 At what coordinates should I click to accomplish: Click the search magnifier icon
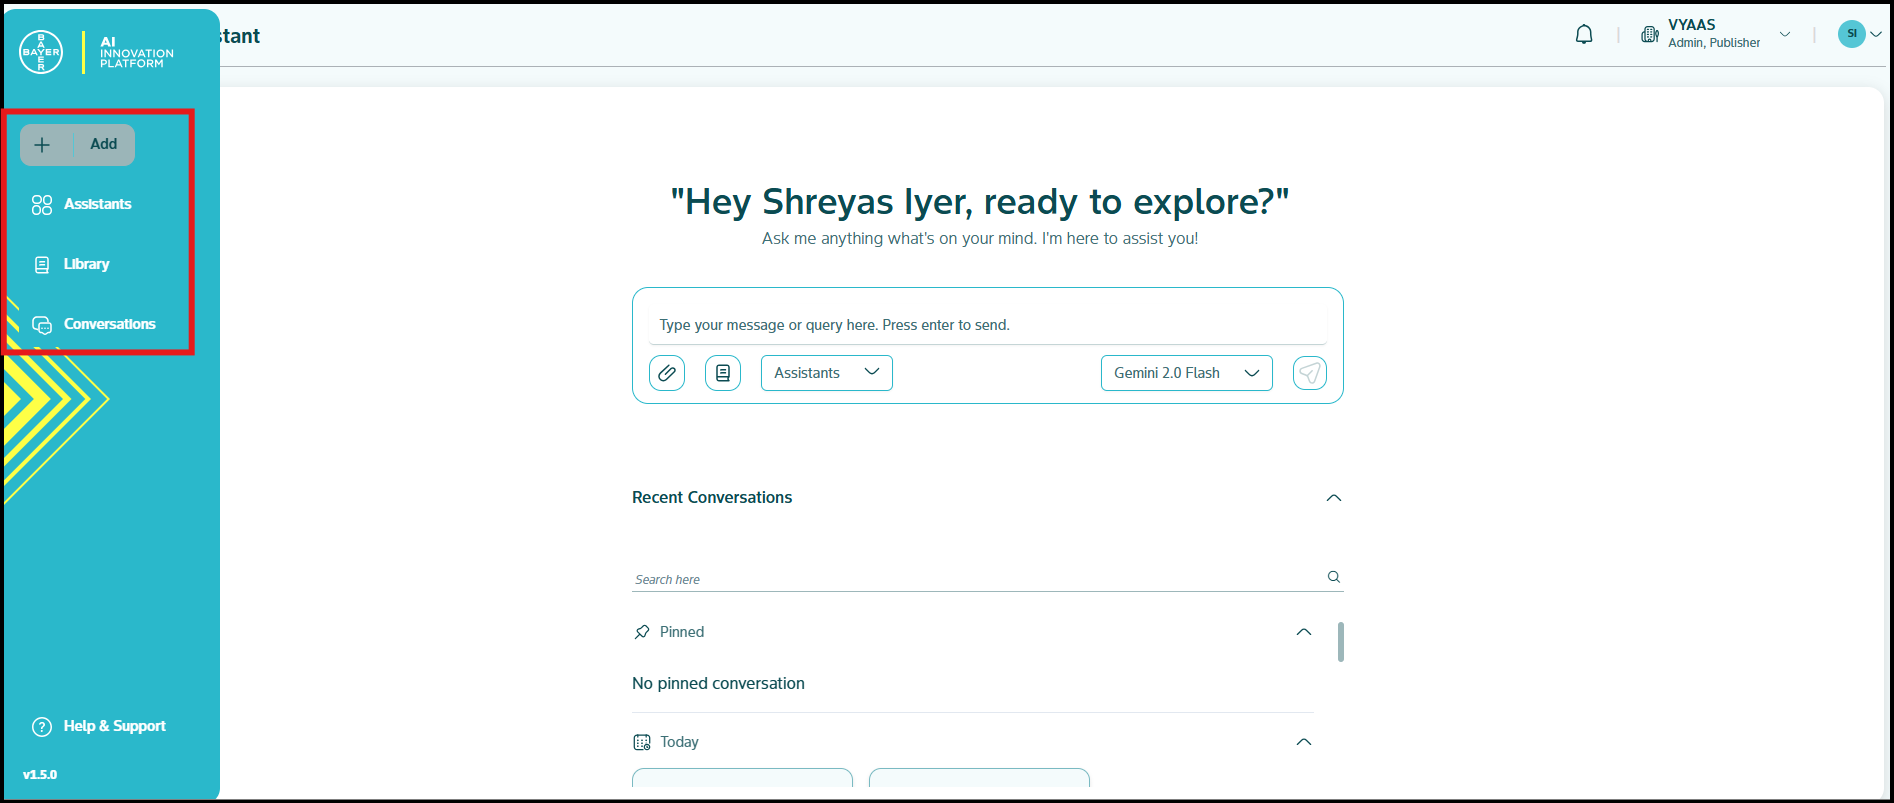pos(1333,577)
